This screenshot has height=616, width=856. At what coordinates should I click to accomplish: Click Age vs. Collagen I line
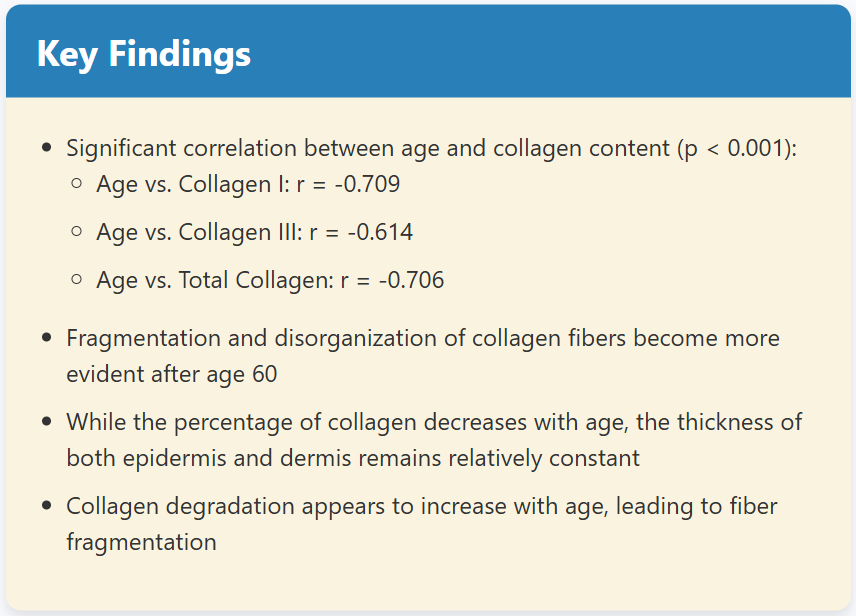point(248,185)
